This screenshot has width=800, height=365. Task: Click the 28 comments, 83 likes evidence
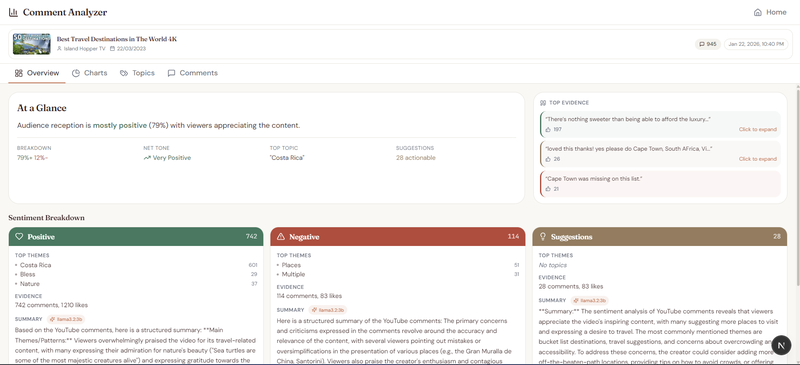(571, 286)
